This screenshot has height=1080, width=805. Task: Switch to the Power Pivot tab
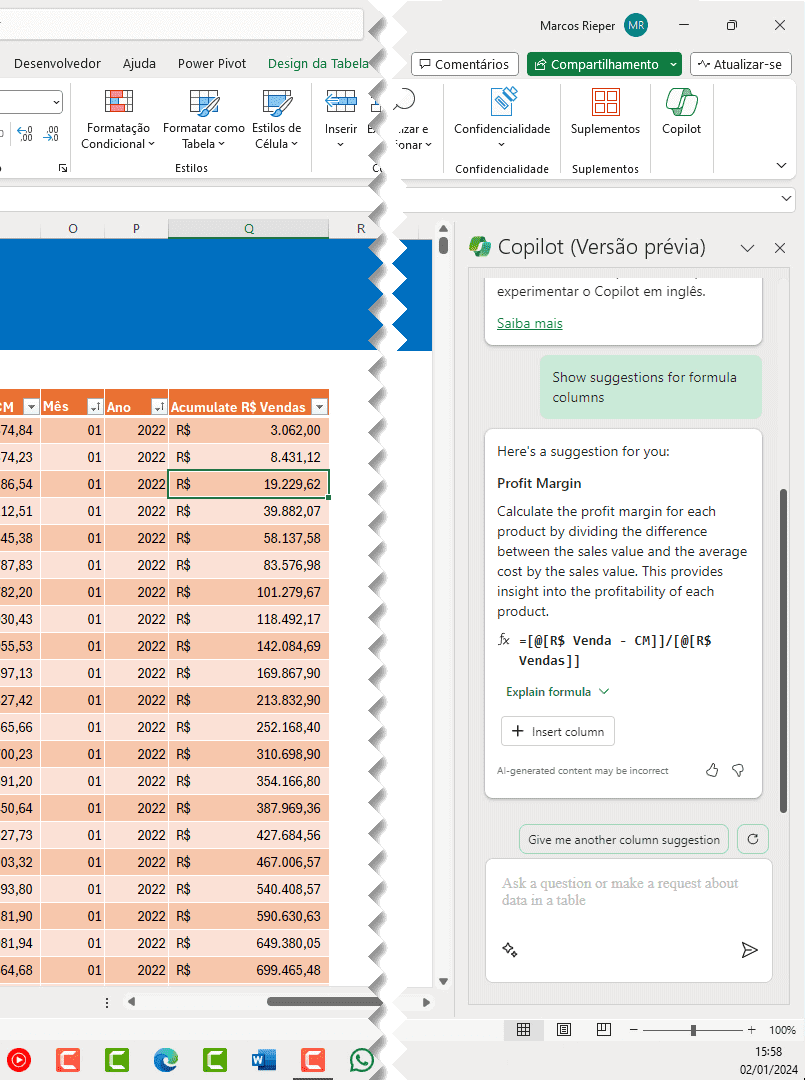coord(212,63)
